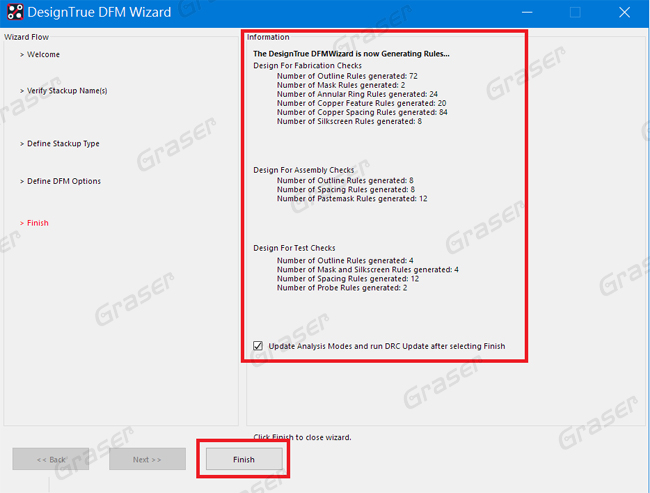This screenshot has width=650, height=493.
Task: Minimize the DFM Wizard window
Action: [x=527, y=12]
